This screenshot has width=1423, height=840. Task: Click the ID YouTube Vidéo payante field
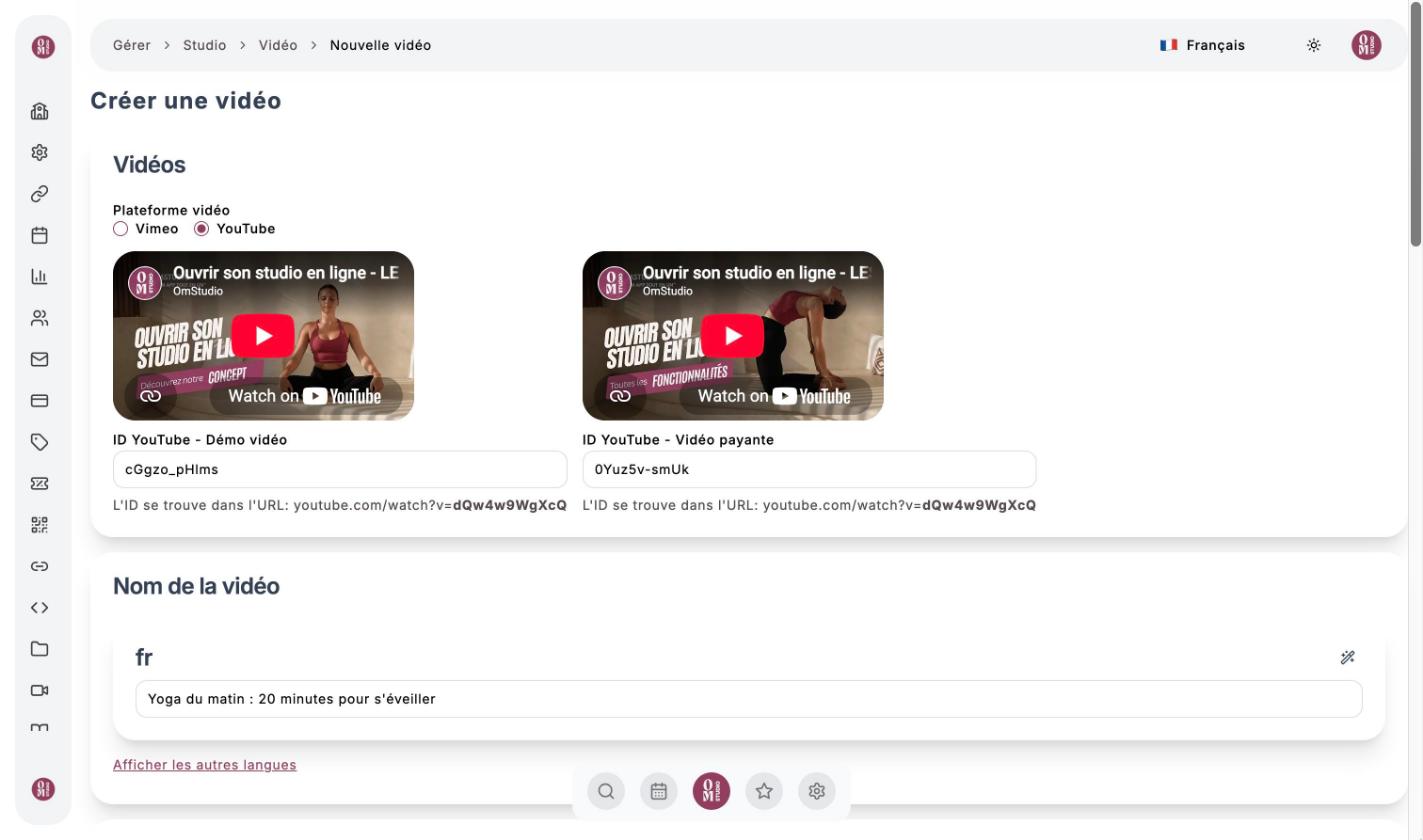(809, 469)
